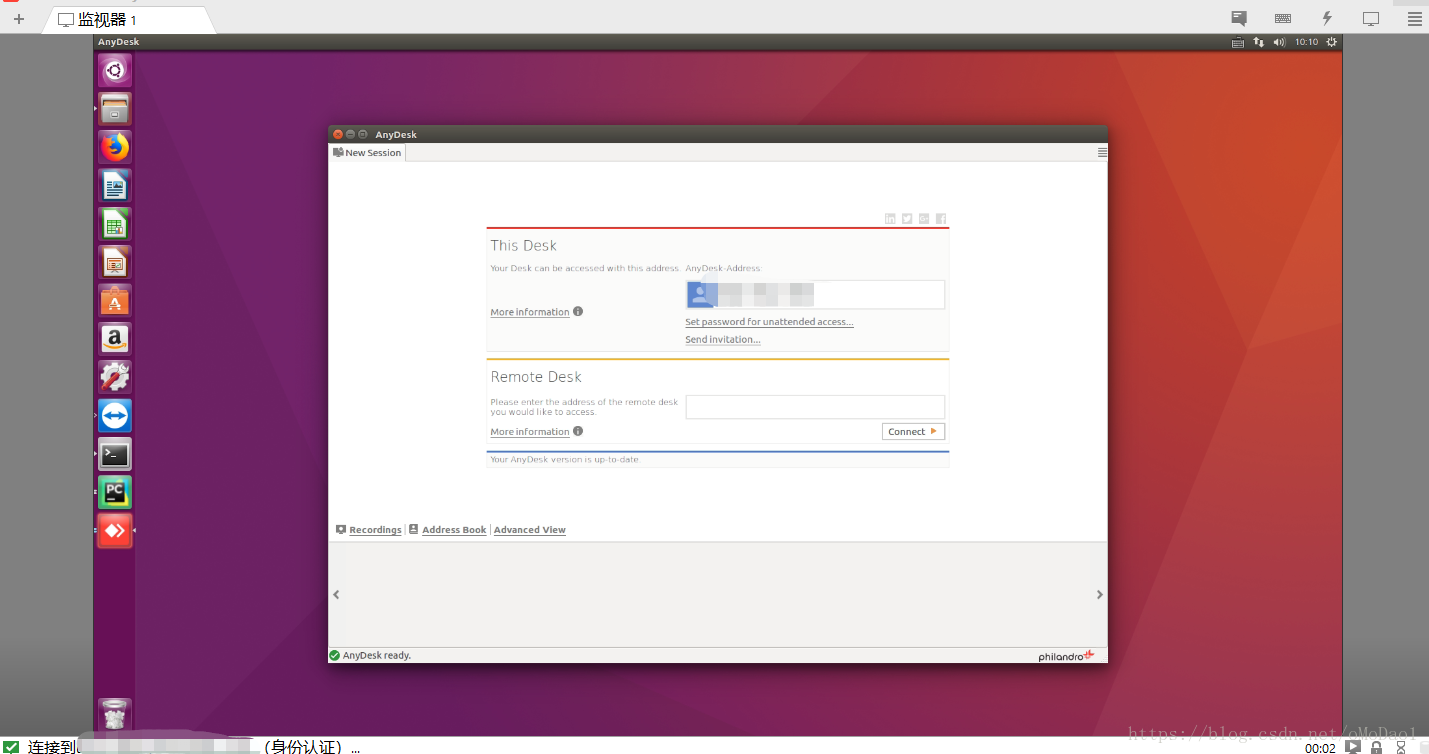The width and height of the screenshot is (1429, 754).
Task: Open the lightning actions icon in the outer toolbar
Action: click(1327, 18)
